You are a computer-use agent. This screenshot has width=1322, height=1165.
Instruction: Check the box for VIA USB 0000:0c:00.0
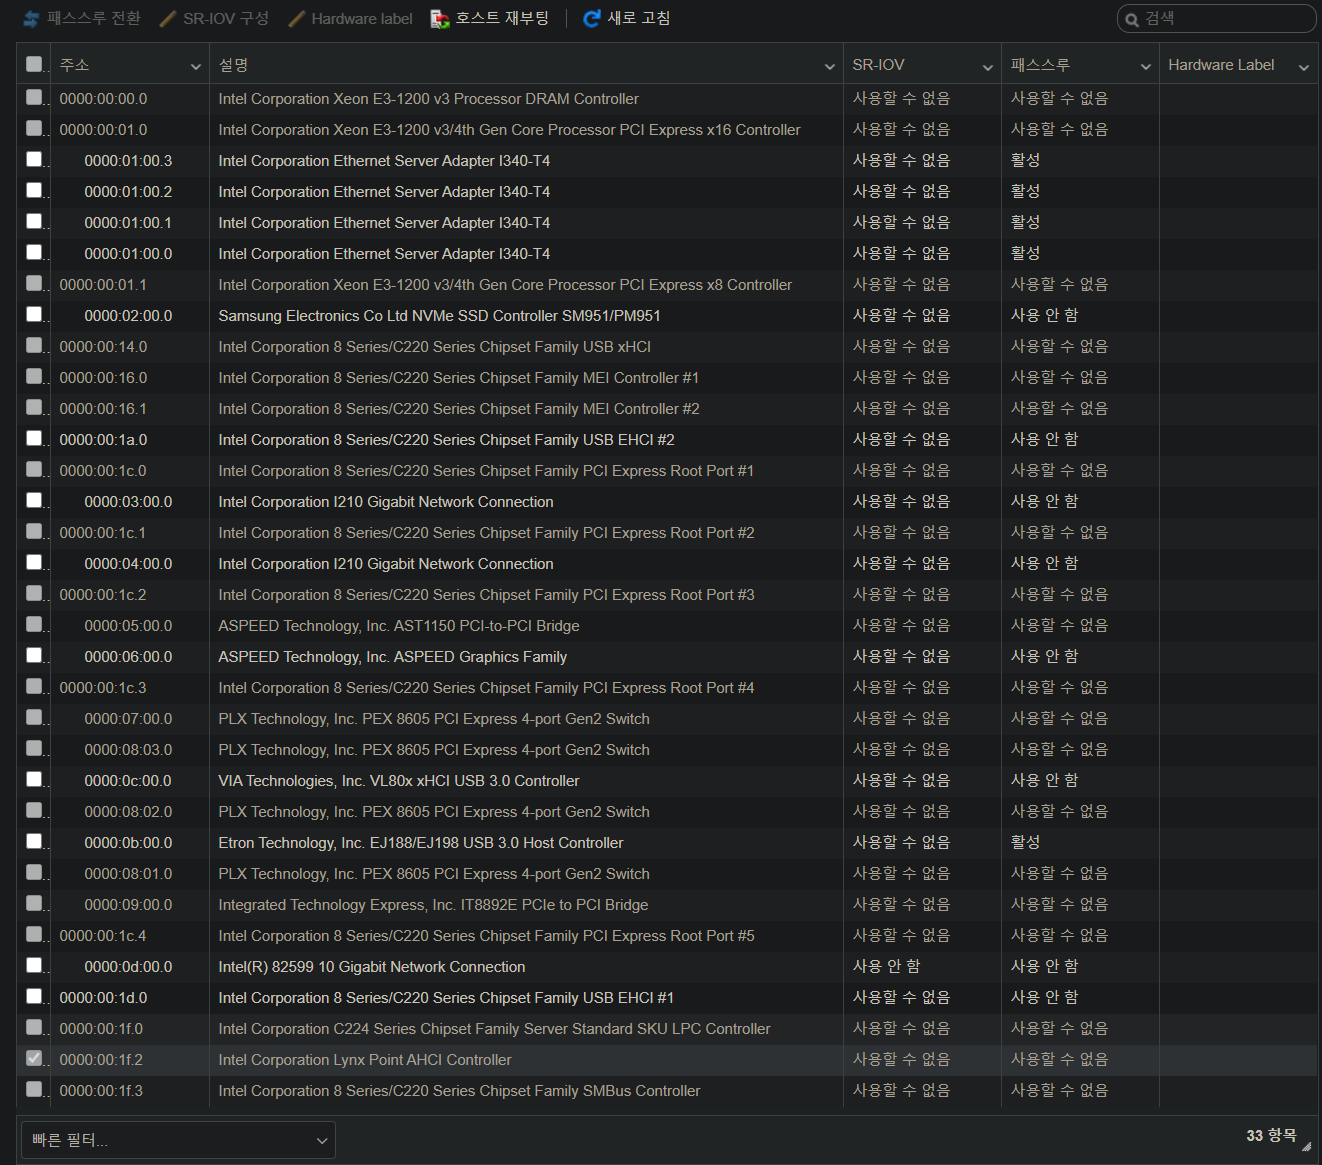(34, 780)
